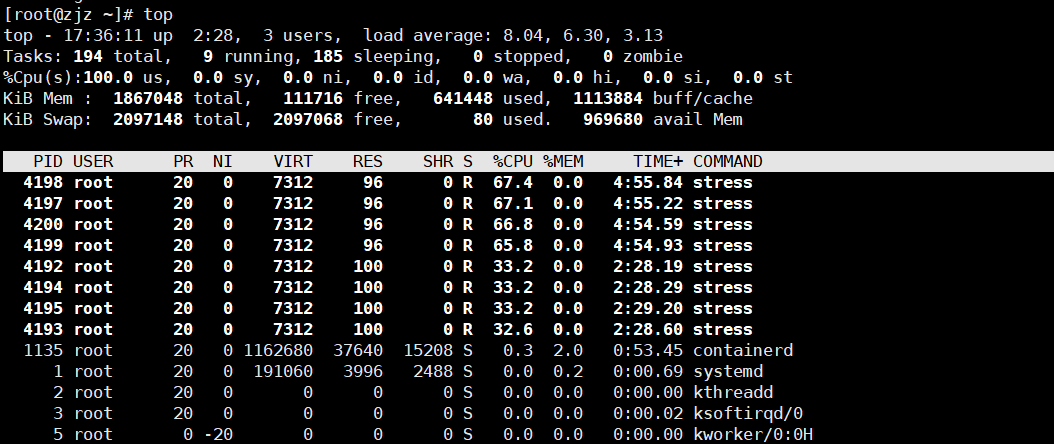Click the 4:55.84 time value

pyautogui.click(x=648, y=183)
